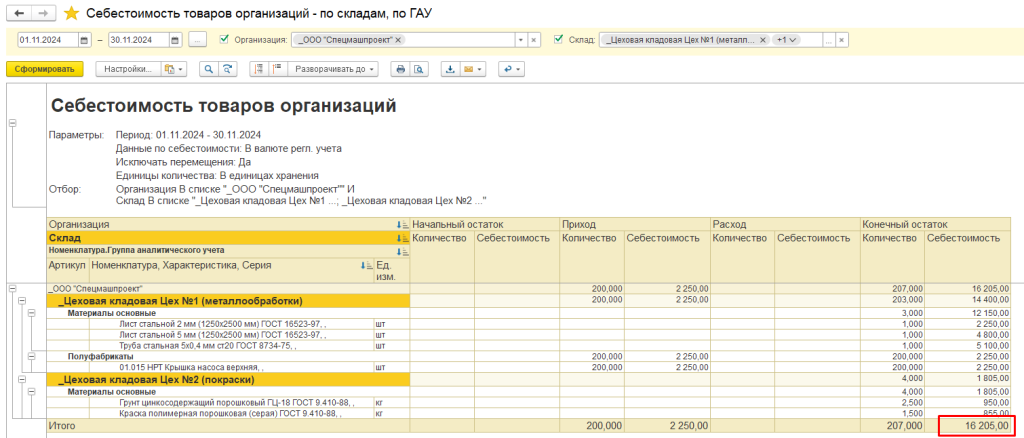Click the Сформировать button
This screenshot has height=438, width=1024.
45,69
